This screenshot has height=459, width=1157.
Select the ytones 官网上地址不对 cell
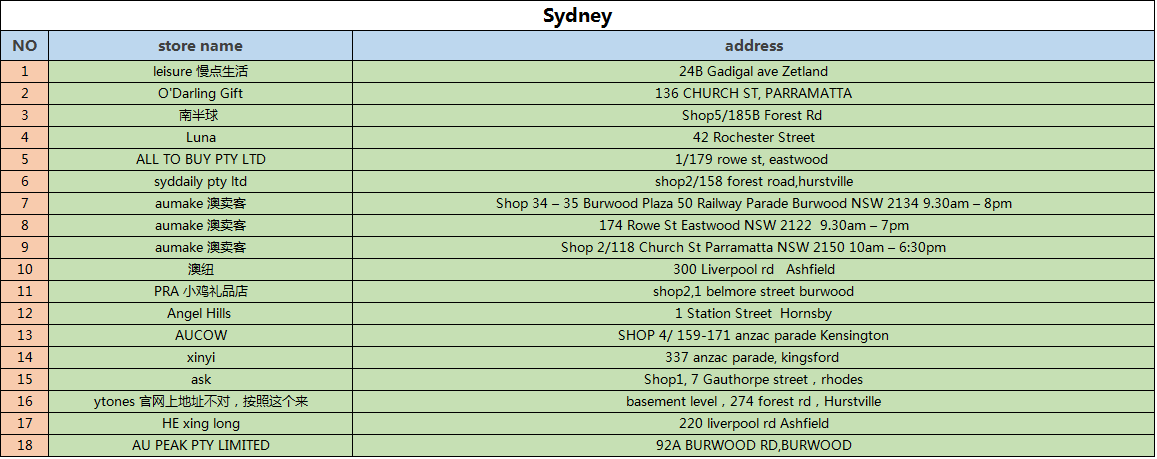[200, 401]
